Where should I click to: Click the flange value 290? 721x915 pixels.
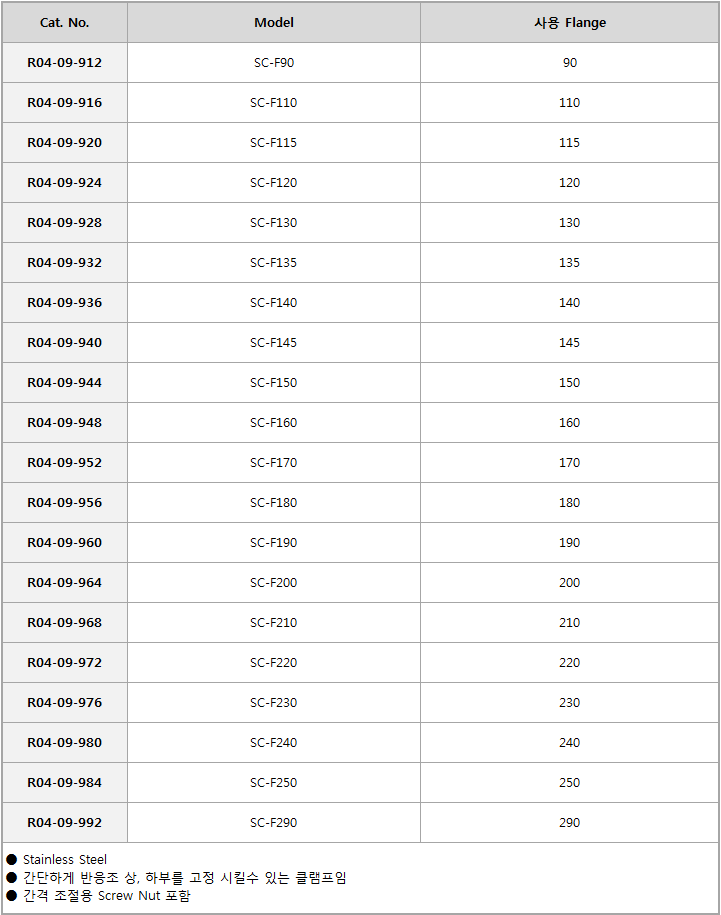[x=569, y=823]
